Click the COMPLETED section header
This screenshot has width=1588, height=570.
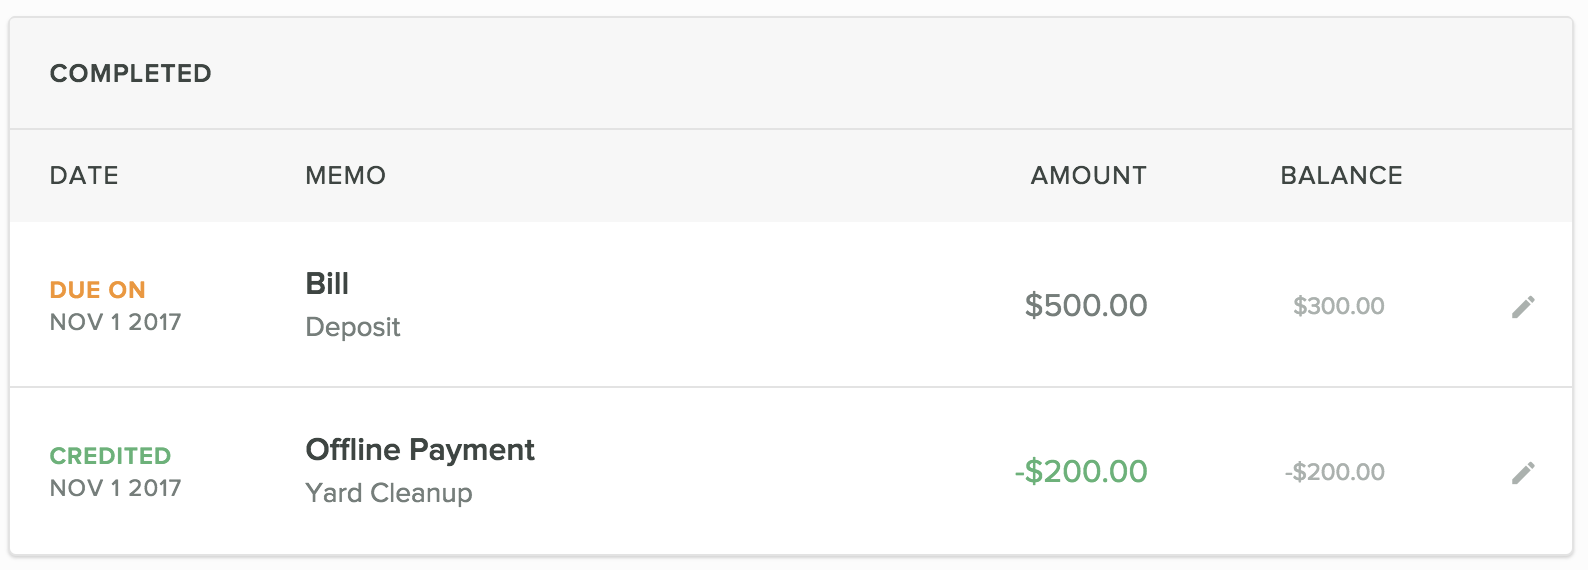pyautogui.click(x=131, y=74)
